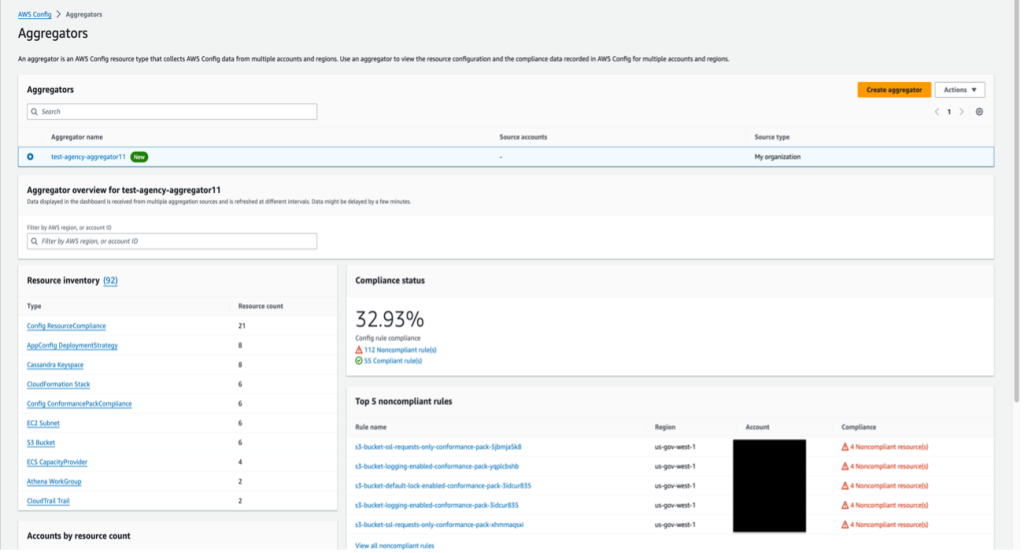Click the My organization source type cell
The width and height of the screenshot is (1024, 553).
coord(777,157)
